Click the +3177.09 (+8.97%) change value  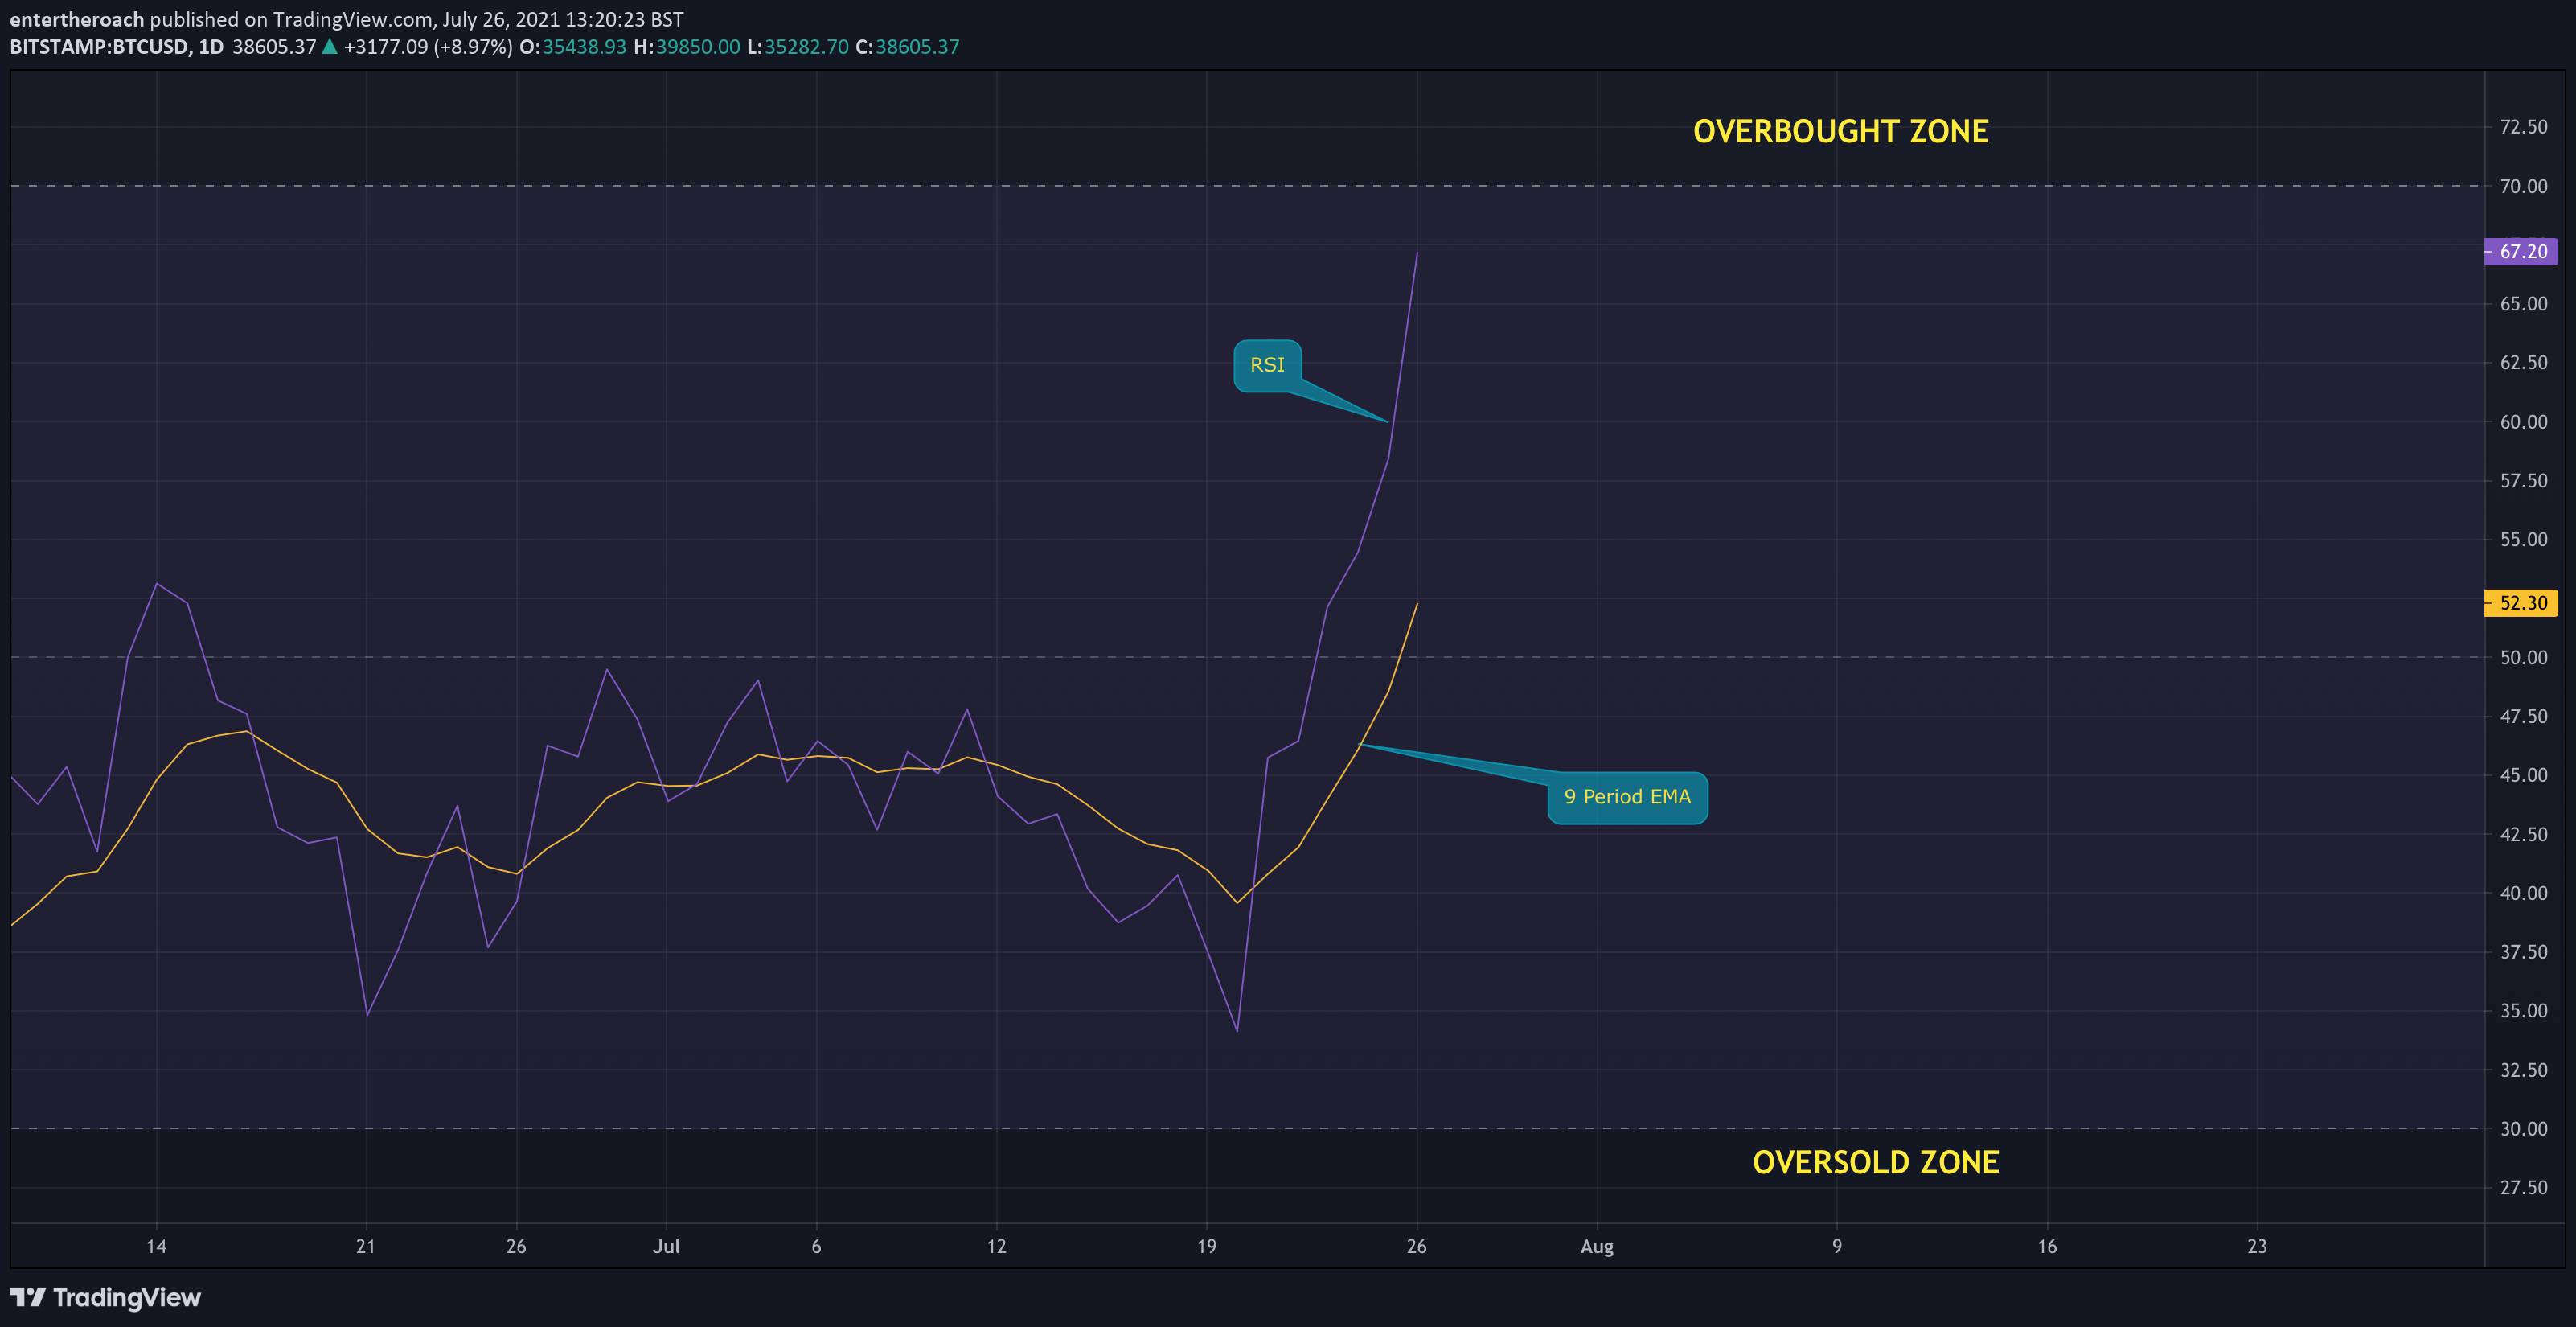[428, 47]
